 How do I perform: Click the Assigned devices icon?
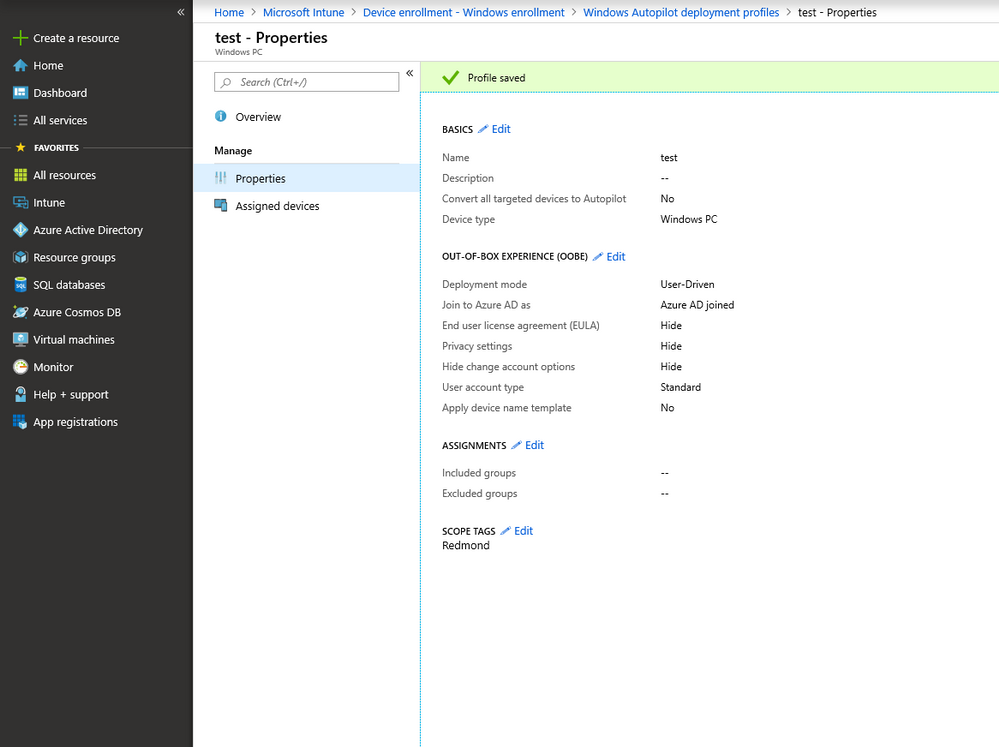(x=220, y=205)
